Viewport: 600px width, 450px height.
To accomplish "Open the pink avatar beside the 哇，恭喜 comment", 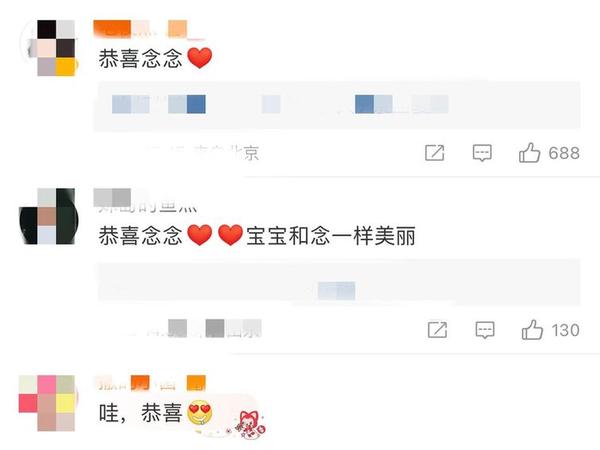I will coord(48,403).
